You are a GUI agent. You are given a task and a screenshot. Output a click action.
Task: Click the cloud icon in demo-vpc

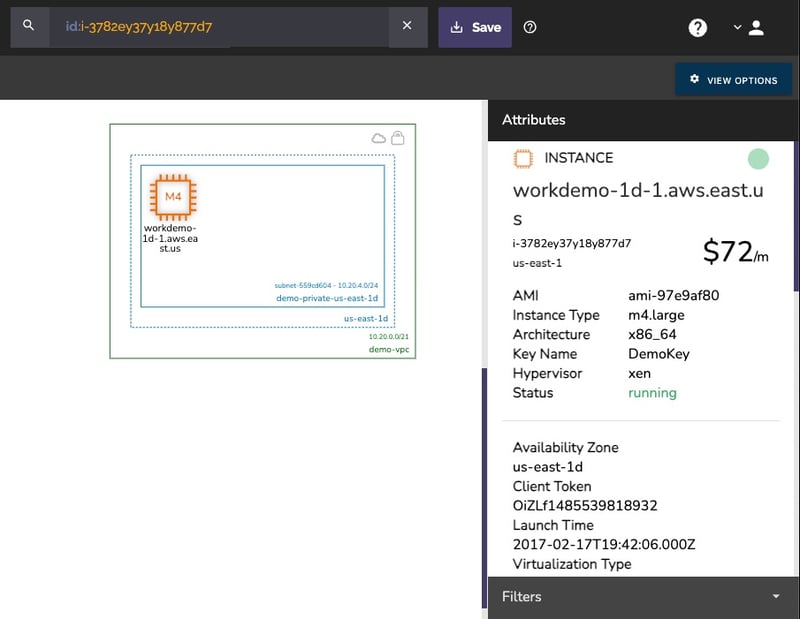379,138
